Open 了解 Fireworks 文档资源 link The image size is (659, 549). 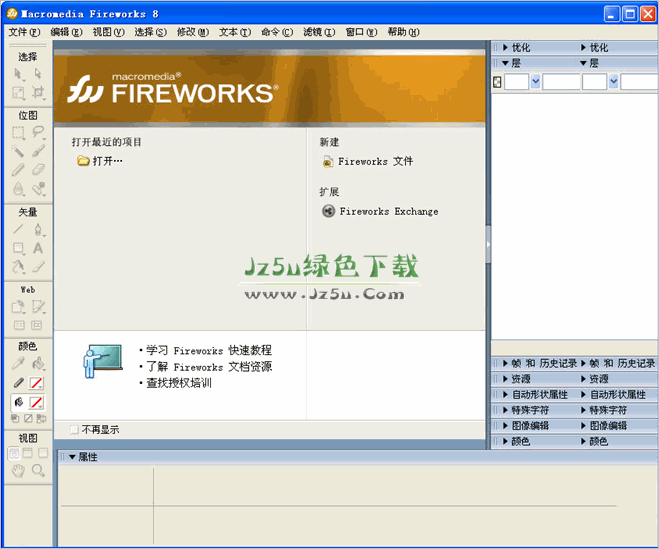[x=209, y=367]
